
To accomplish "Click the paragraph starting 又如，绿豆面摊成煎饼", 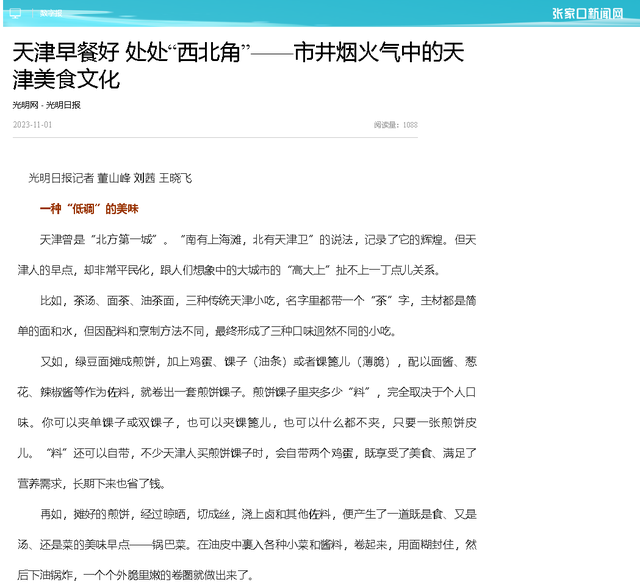I will [x=247, y=423].
